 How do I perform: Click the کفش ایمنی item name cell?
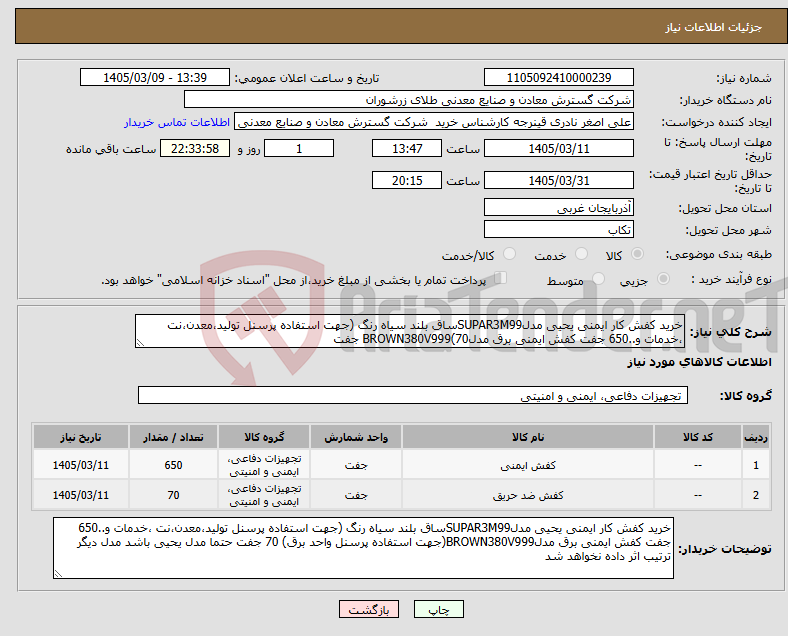[528, 465]
